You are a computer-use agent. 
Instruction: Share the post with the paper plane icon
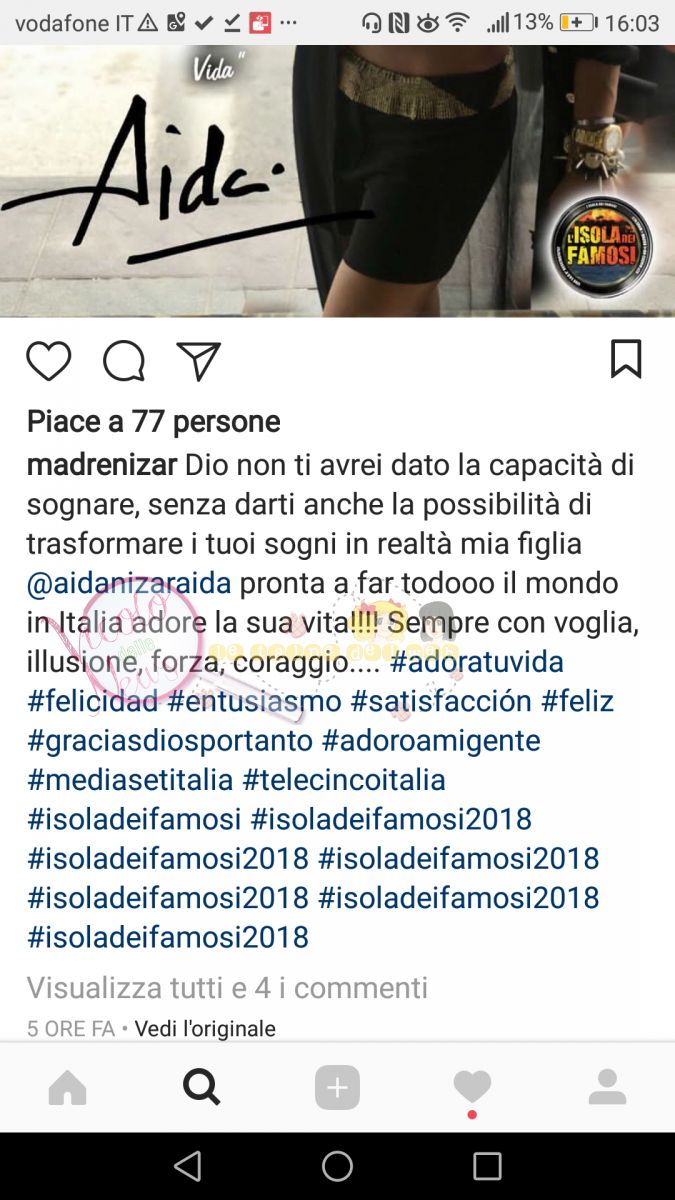point(198,361)
